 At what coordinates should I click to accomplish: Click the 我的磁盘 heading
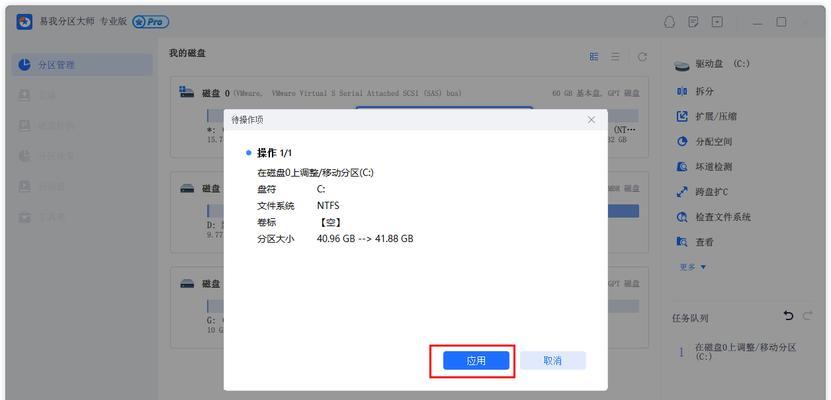188,53
